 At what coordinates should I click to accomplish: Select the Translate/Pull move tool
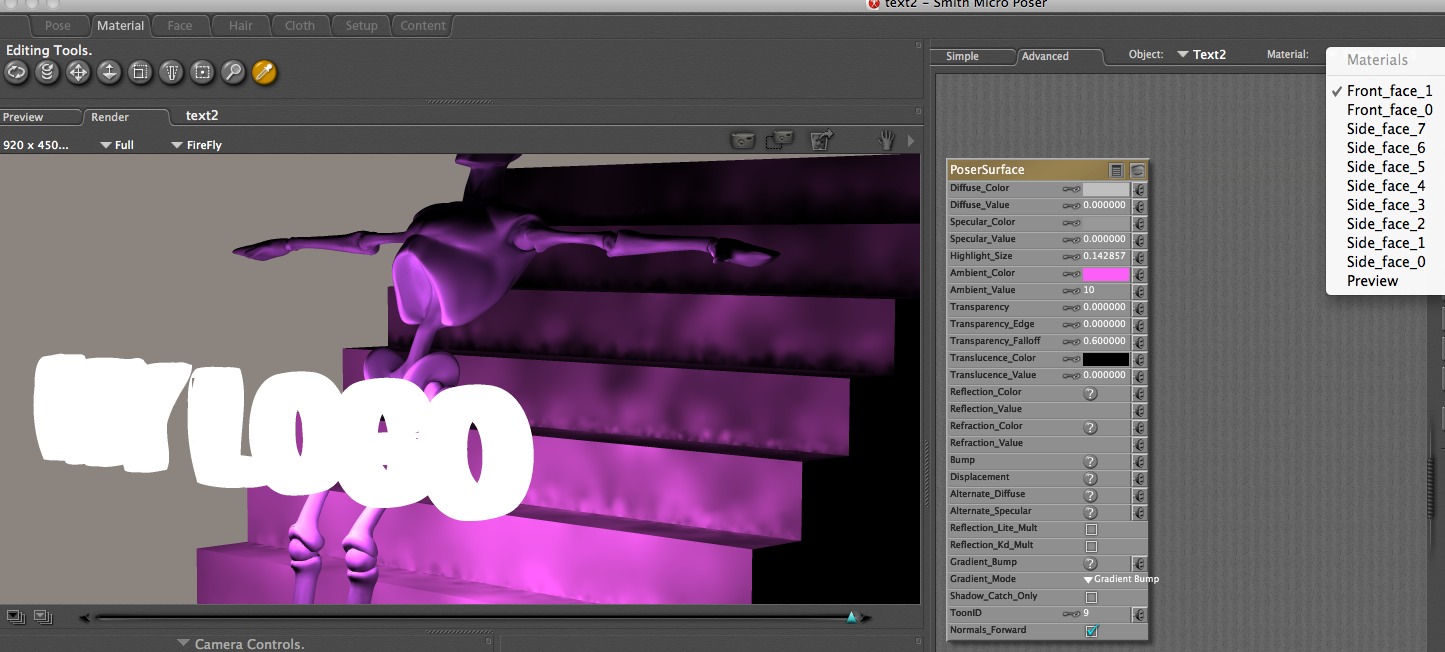click(78, 72)
